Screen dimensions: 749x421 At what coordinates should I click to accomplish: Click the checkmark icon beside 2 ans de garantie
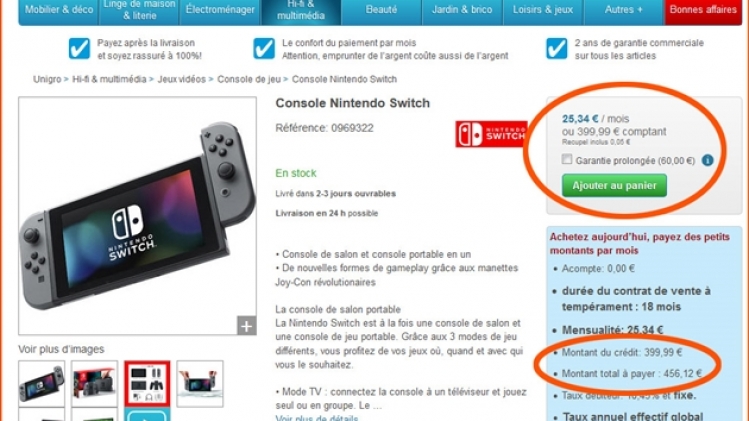click(557, 49)
